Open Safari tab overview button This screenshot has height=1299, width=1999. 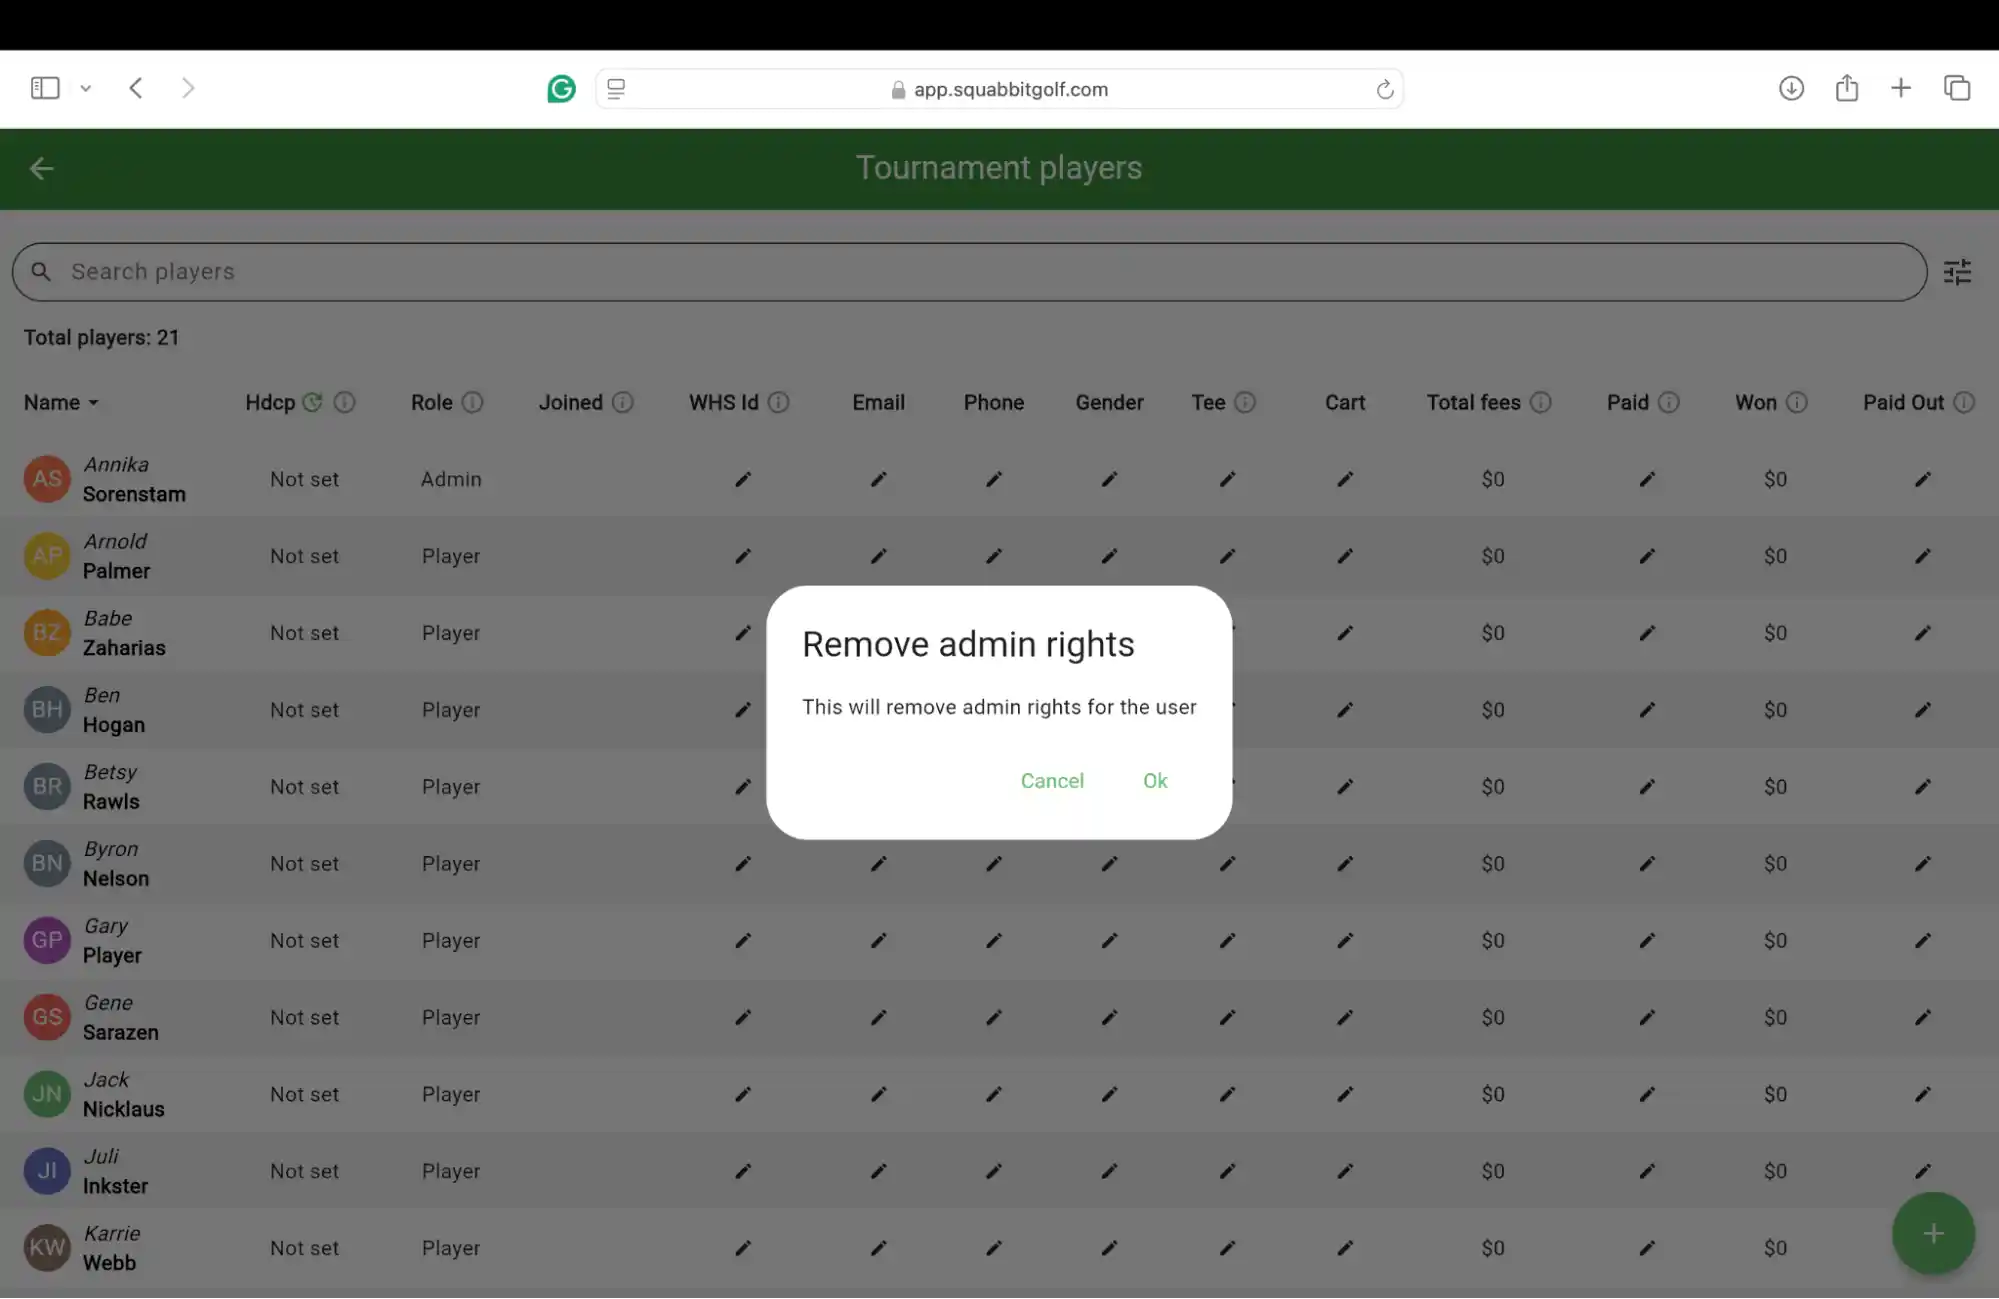coord(1957,89)
